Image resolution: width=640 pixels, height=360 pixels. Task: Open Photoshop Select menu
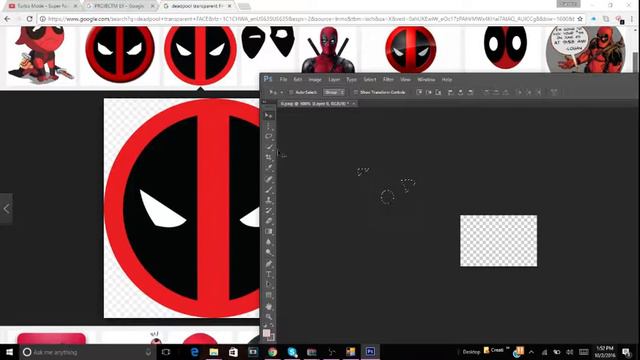point(370,80)
